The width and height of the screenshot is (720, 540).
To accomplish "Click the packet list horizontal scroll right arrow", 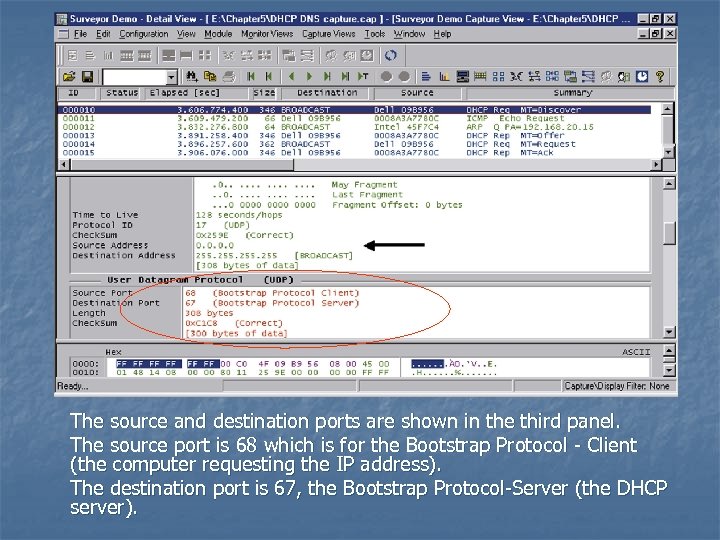I will coord(656,164).
